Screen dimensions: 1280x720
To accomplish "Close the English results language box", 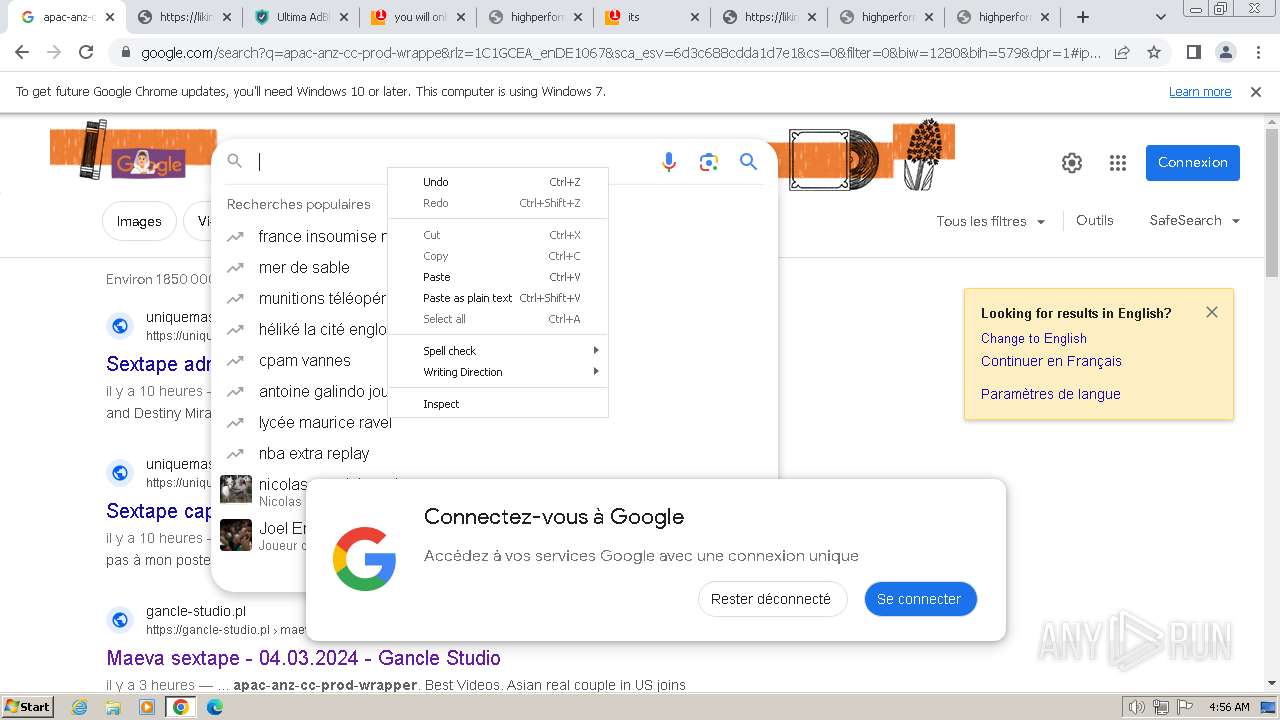I will pyautogui.click(x=1212, y=312).
